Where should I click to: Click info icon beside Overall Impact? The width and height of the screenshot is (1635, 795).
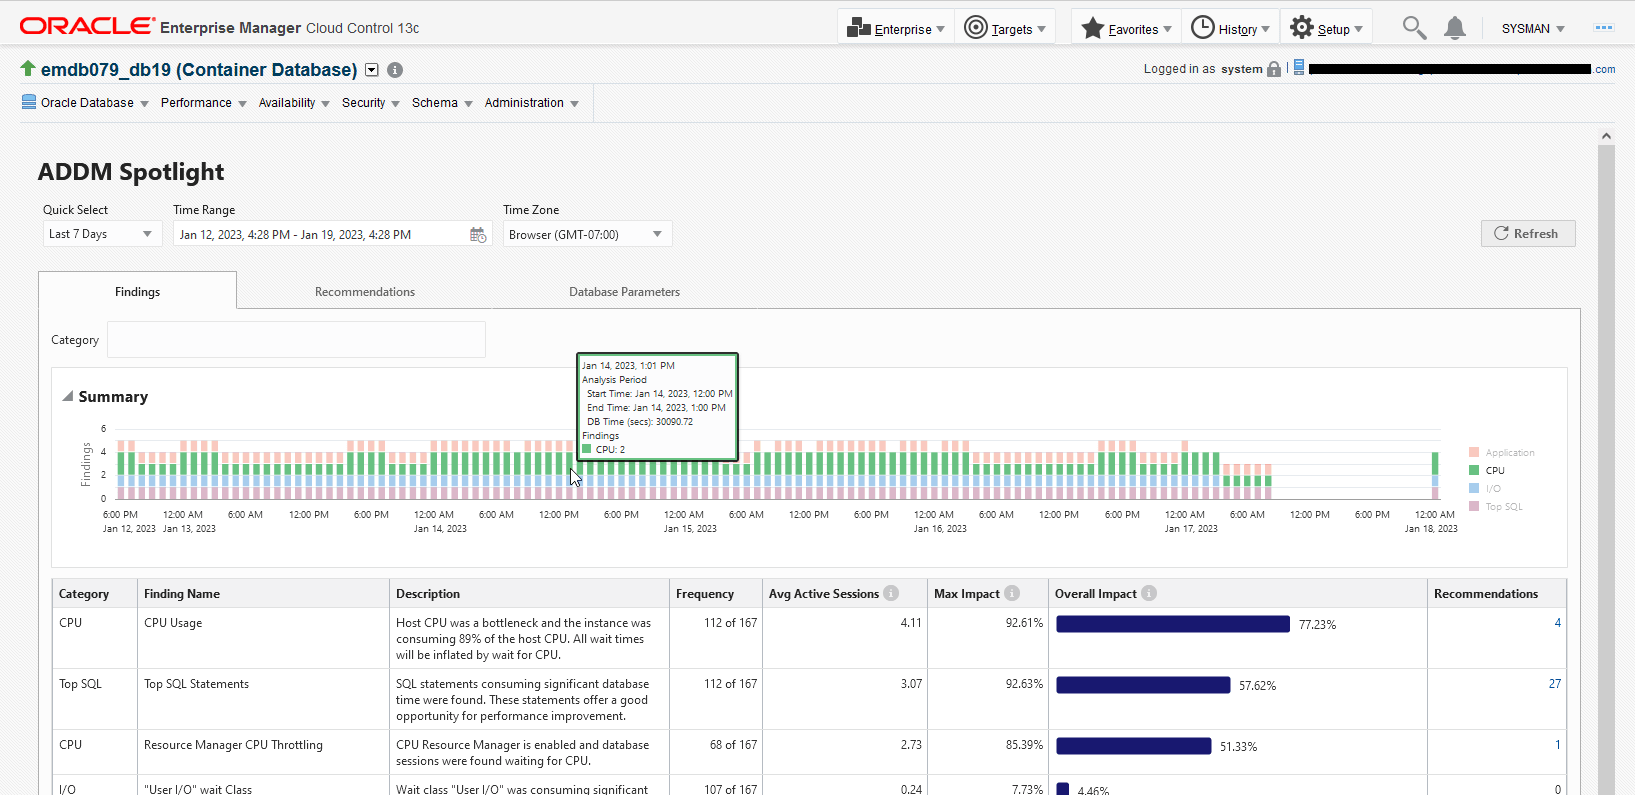tap(1149, 593)
